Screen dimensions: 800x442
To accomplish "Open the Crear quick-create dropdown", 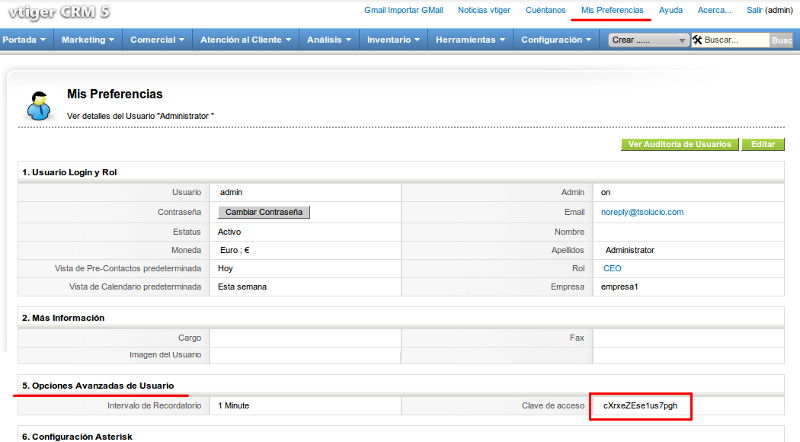I will [x=648, y=40].
